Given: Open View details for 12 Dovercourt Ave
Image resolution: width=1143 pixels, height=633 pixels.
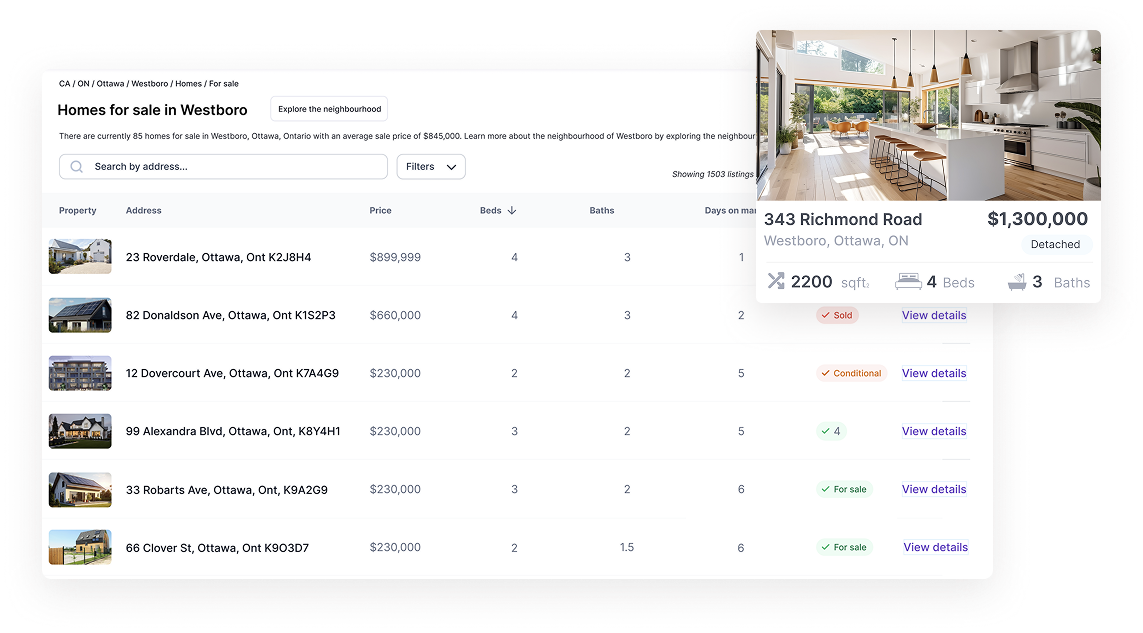Looking at the screenshot, I should [933, 373].
